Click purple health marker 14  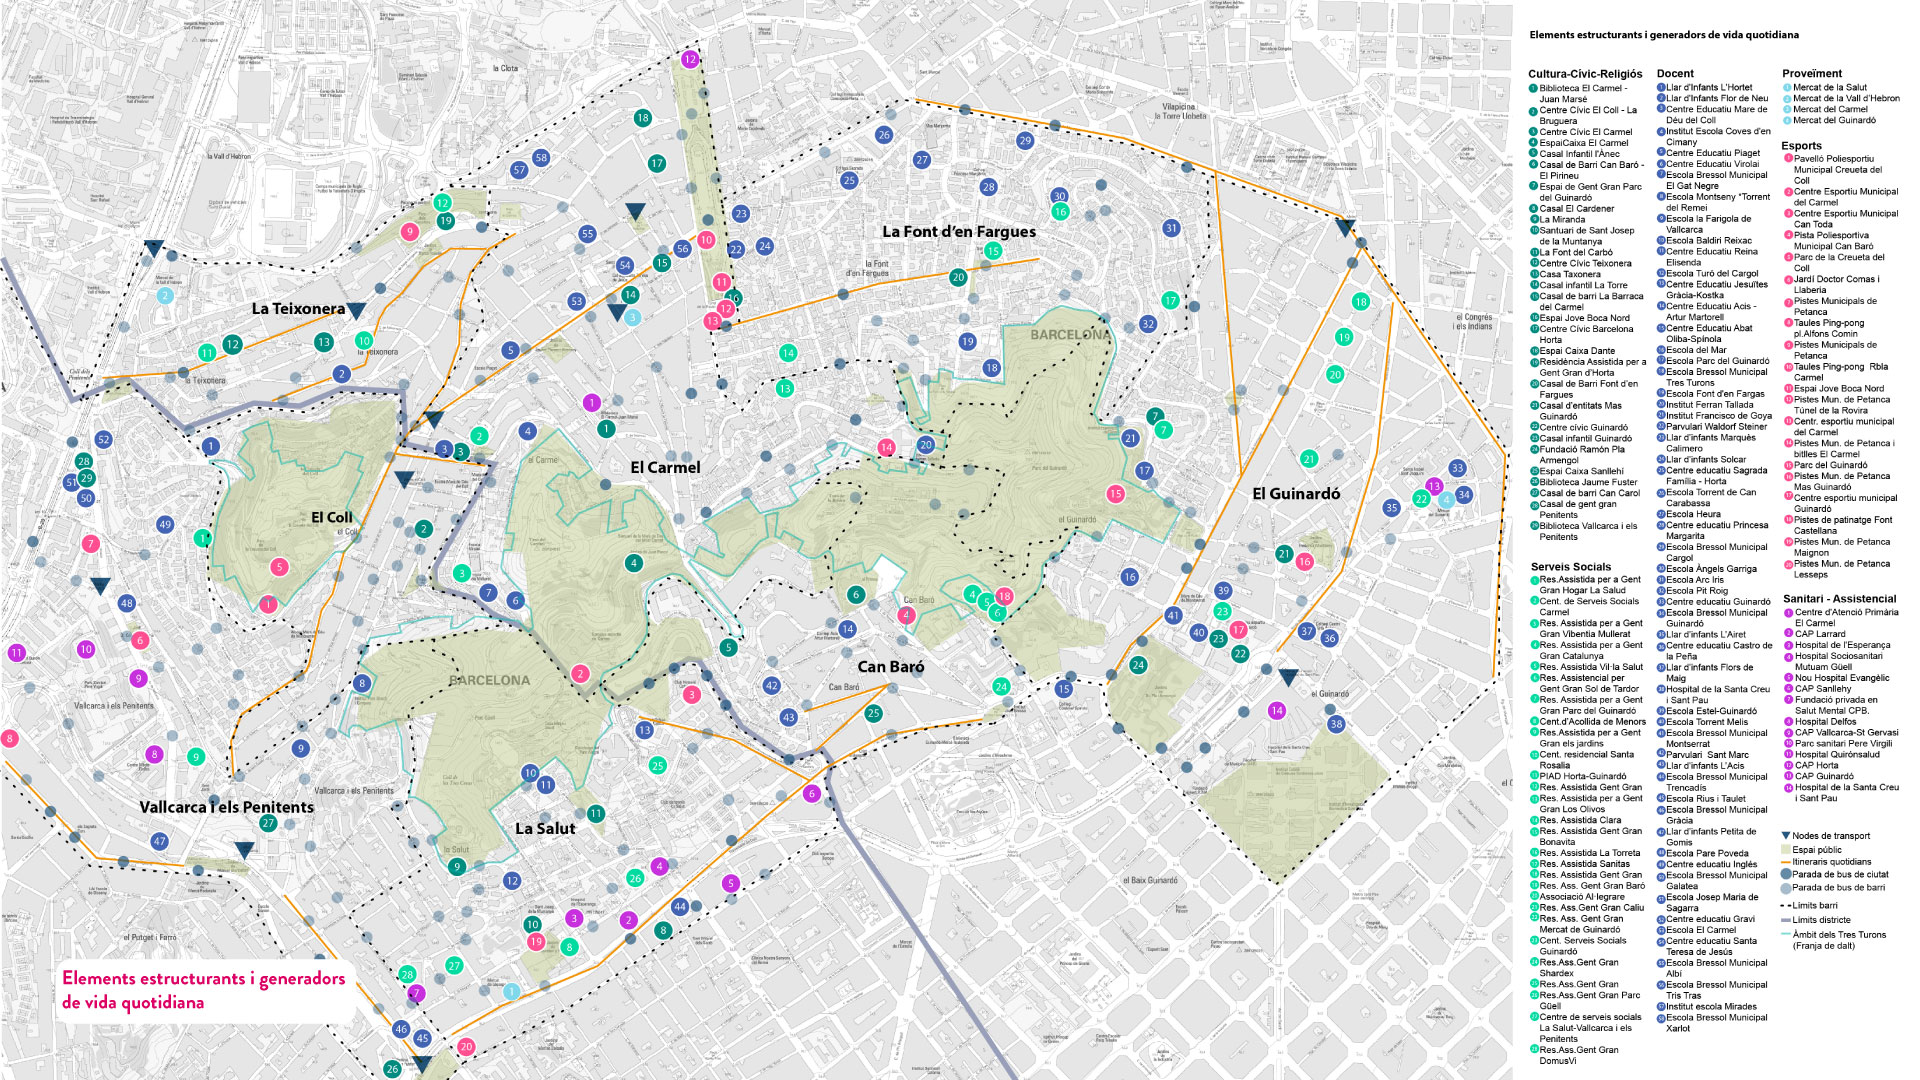[x=1276, y=710]
